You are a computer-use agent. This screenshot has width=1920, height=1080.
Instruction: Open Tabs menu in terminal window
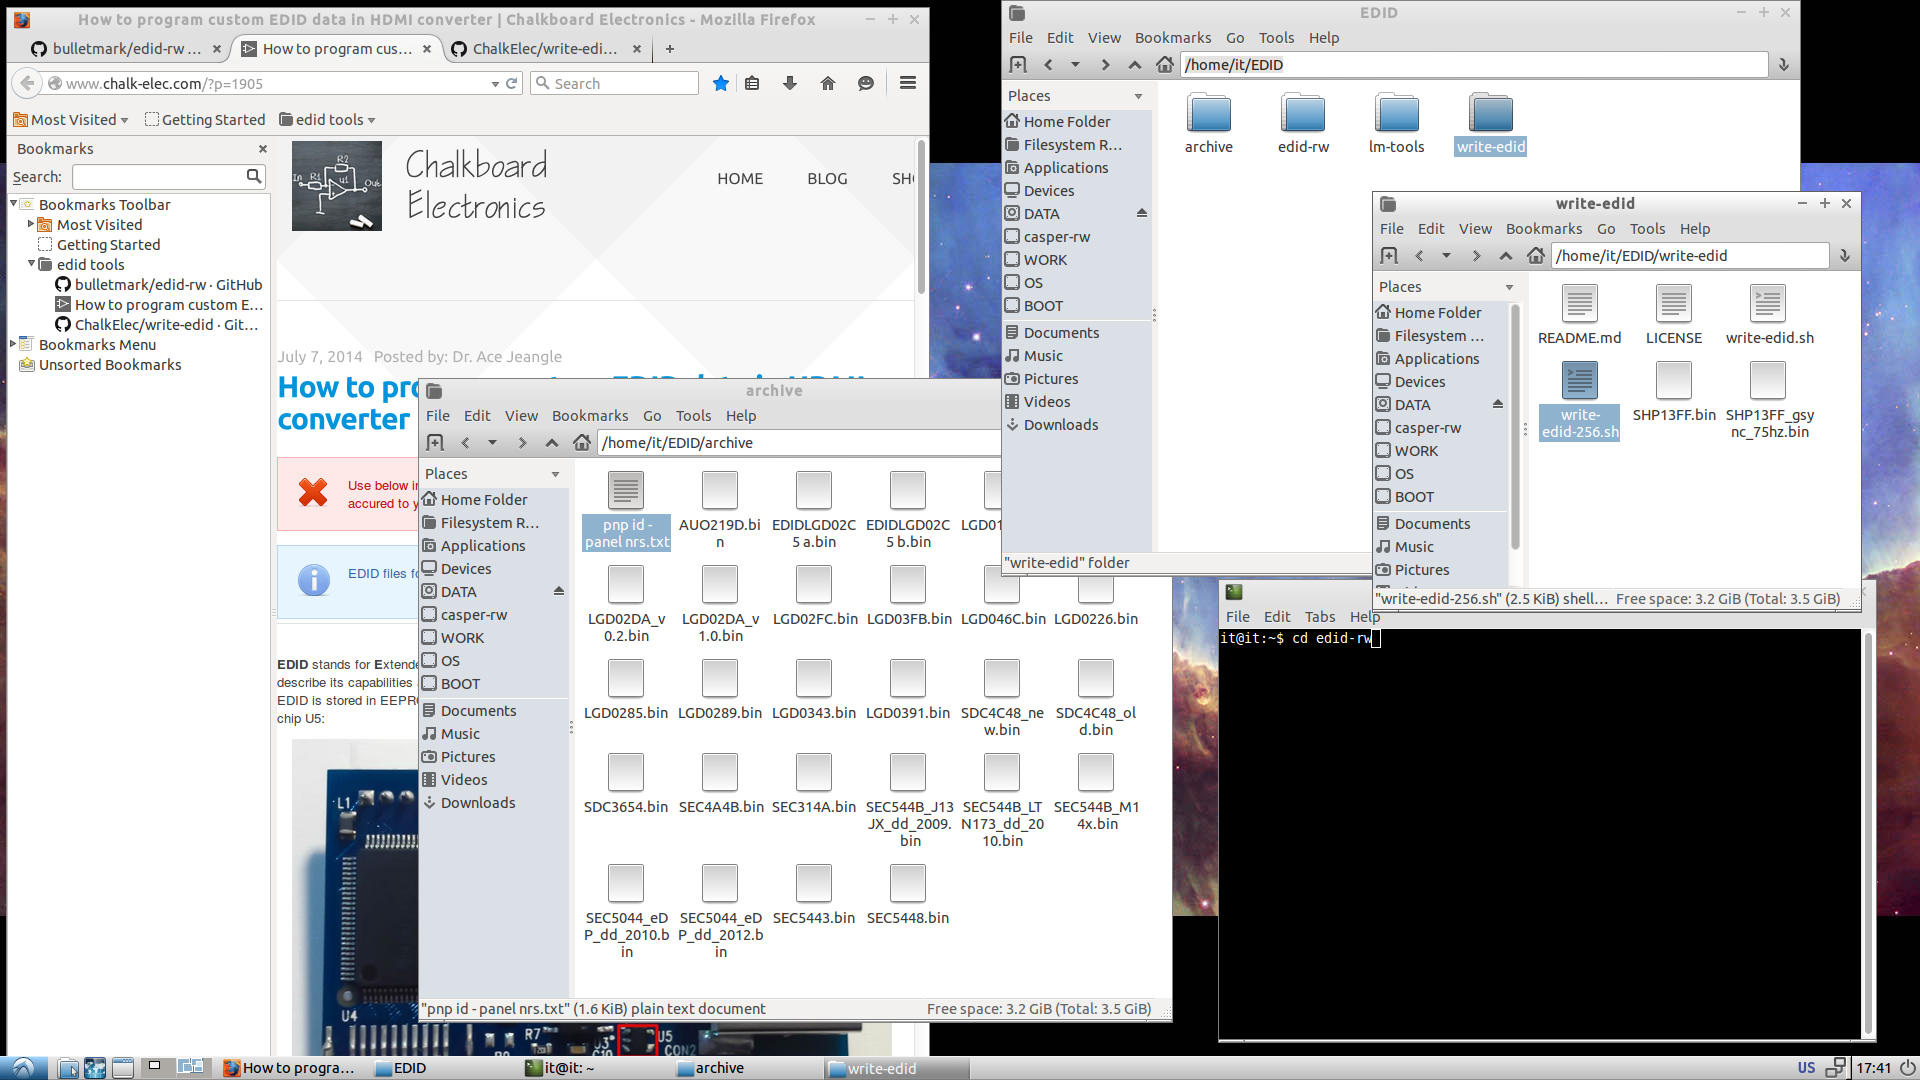coord(1320,617)
